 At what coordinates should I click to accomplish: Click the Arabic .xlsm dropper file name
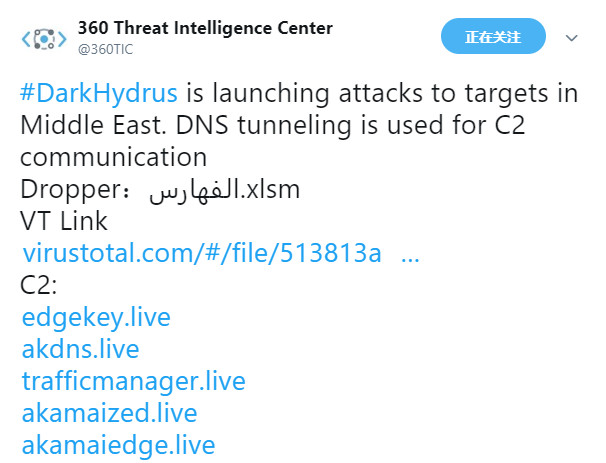point(225,190)
